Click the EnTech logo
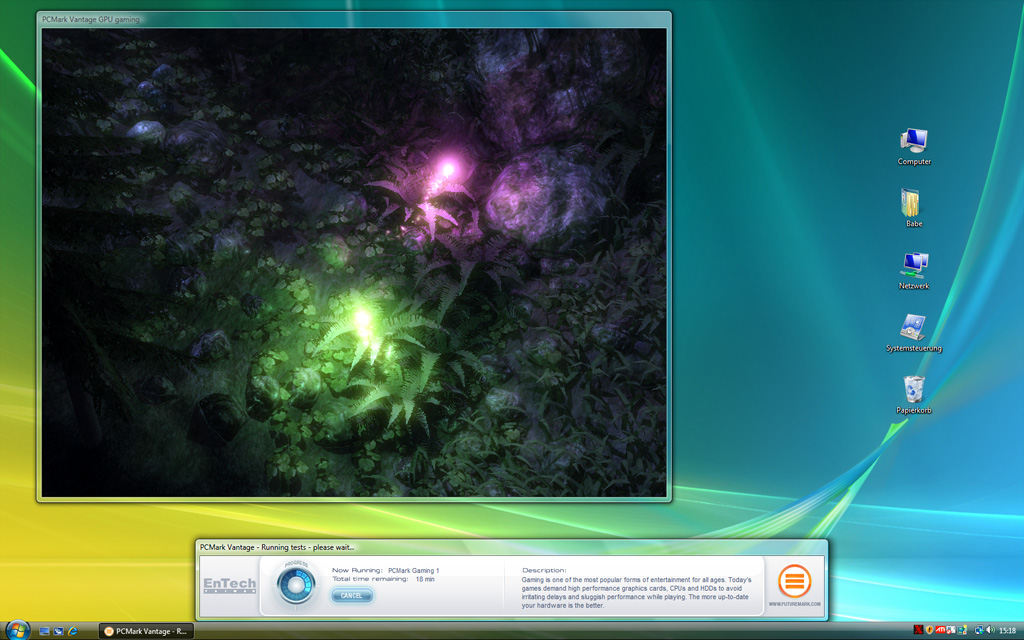 229,585
